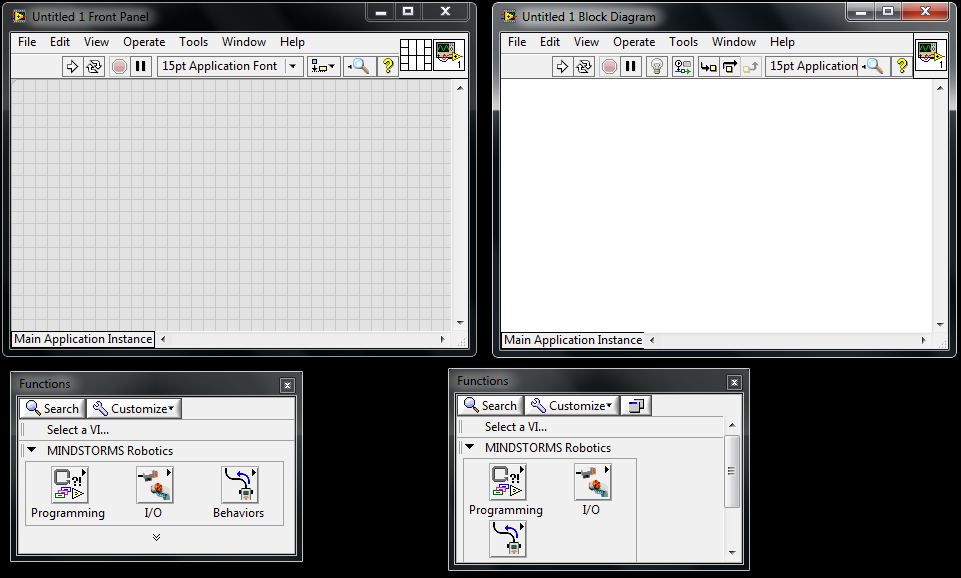Open Edit menu in Front Panel
Image resolution: width=961 pixels, height=578 pixels.
[60, 42]
